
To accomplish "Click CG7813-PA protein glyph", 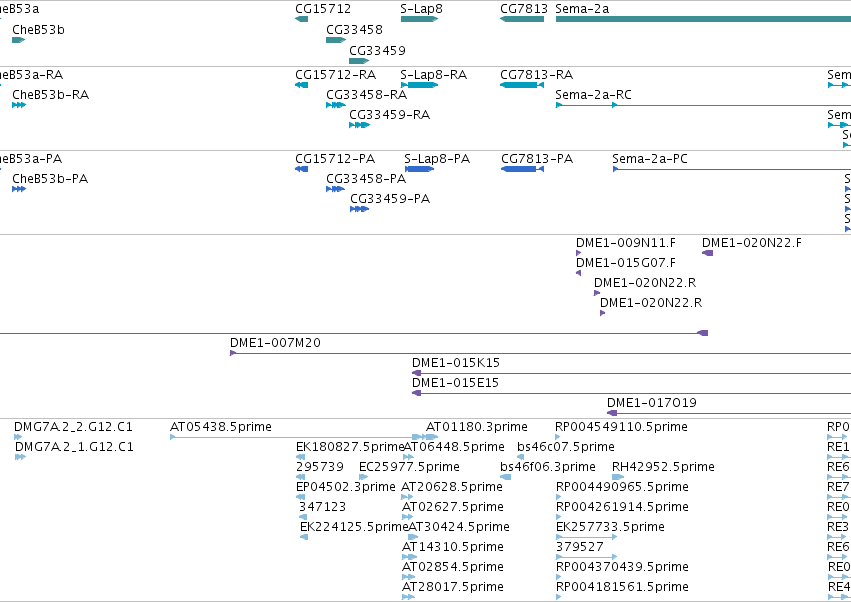I will [522, 169].
